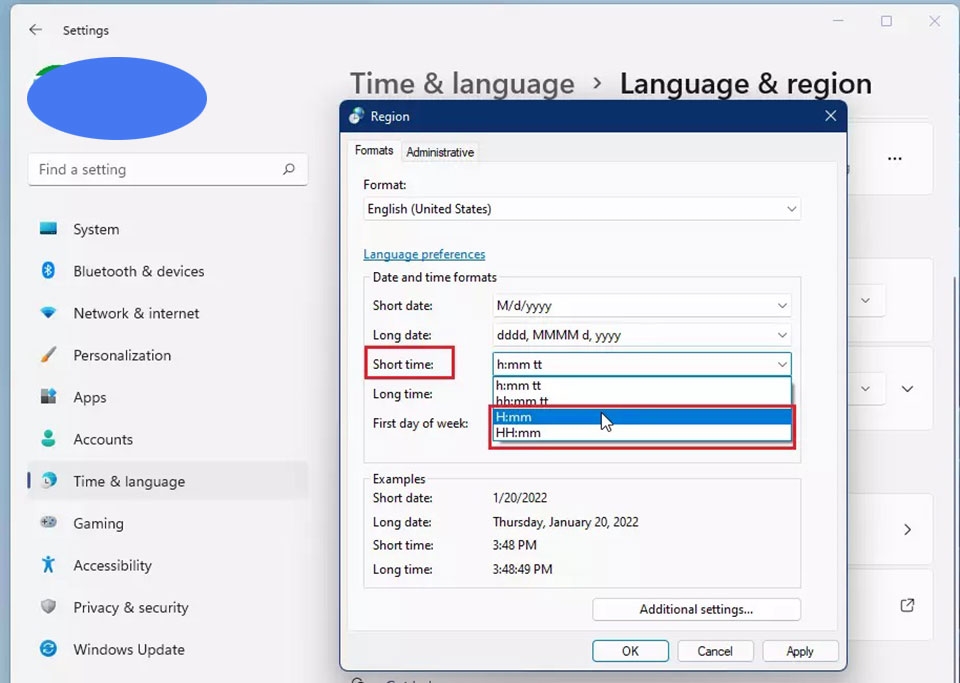Select the Formats tab
Screen dimensions: 960x683
[x=373, y=150]
